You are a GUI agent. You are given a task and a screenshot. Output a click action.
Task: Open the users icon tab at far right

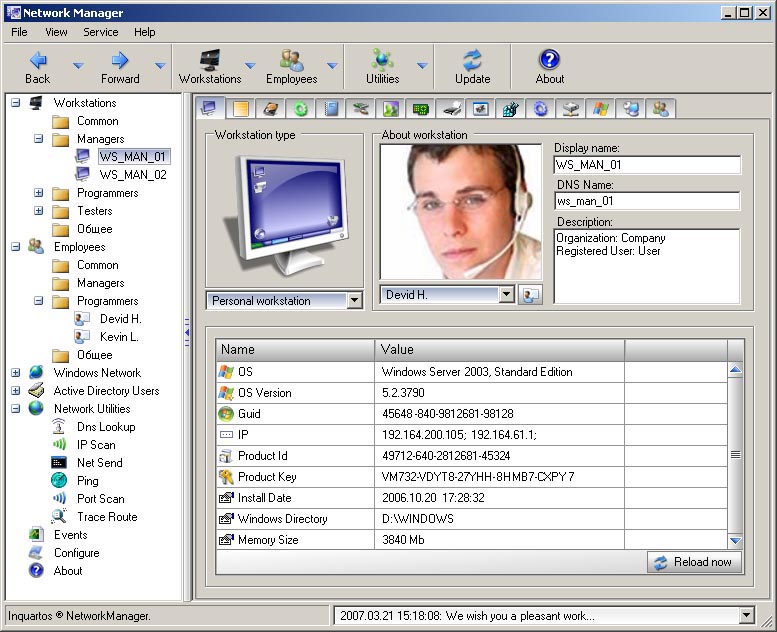pos(659,109)
